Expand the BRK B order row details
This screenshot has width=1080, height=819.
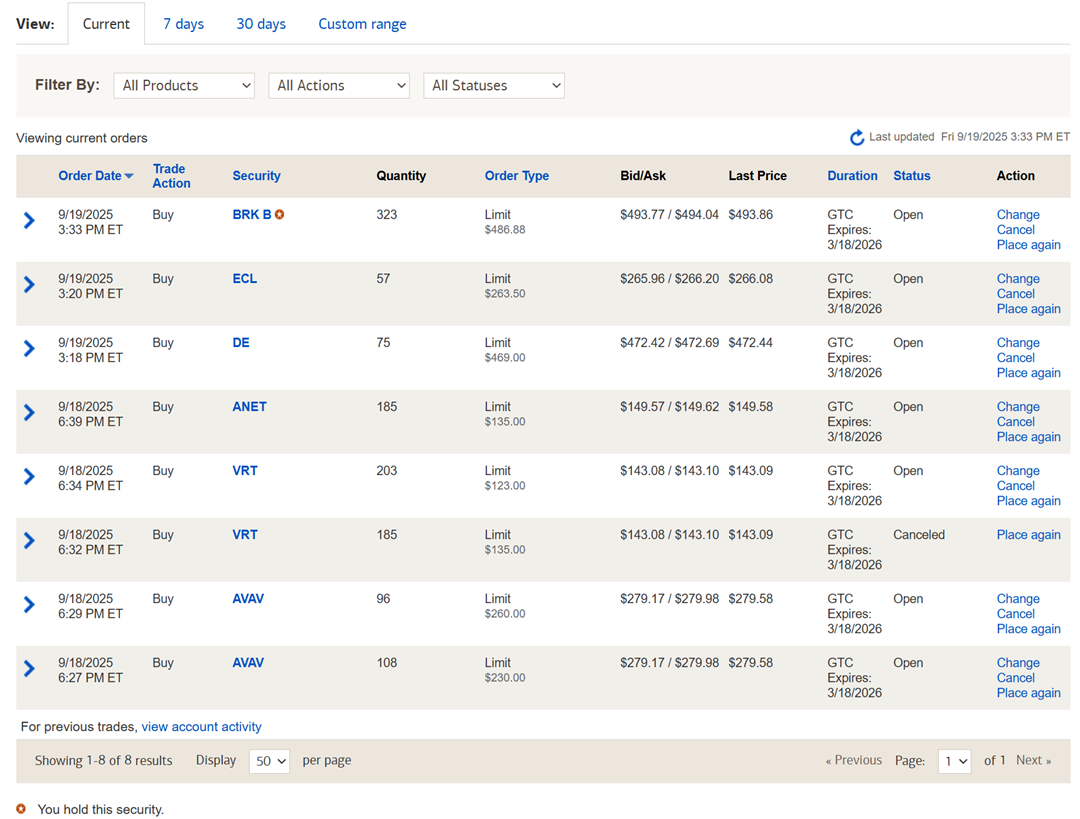30,220
